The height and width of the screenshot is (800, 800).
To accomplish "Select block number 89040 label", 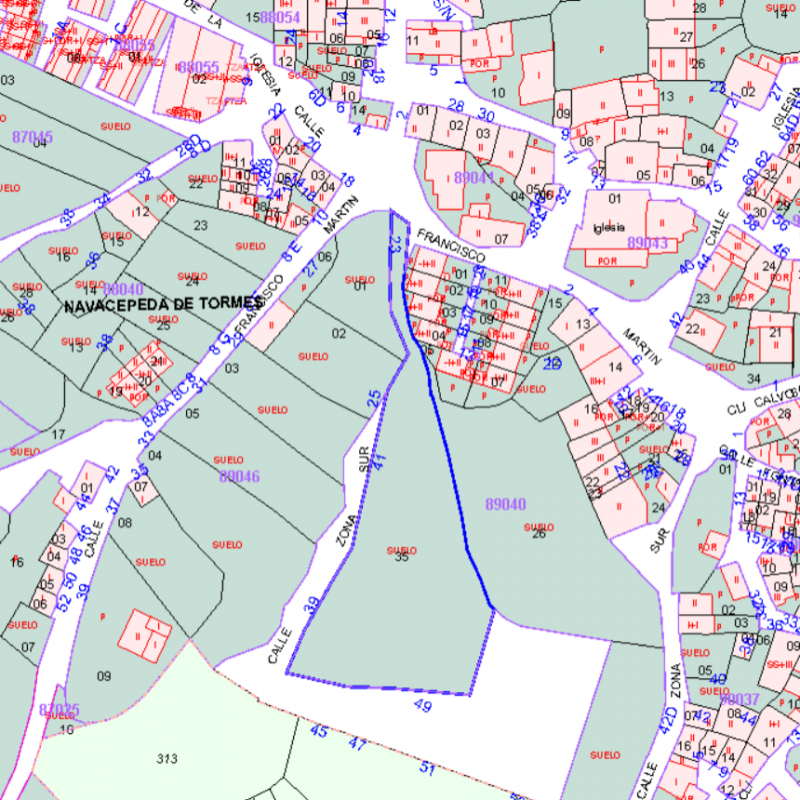I will tap(505, 504).
